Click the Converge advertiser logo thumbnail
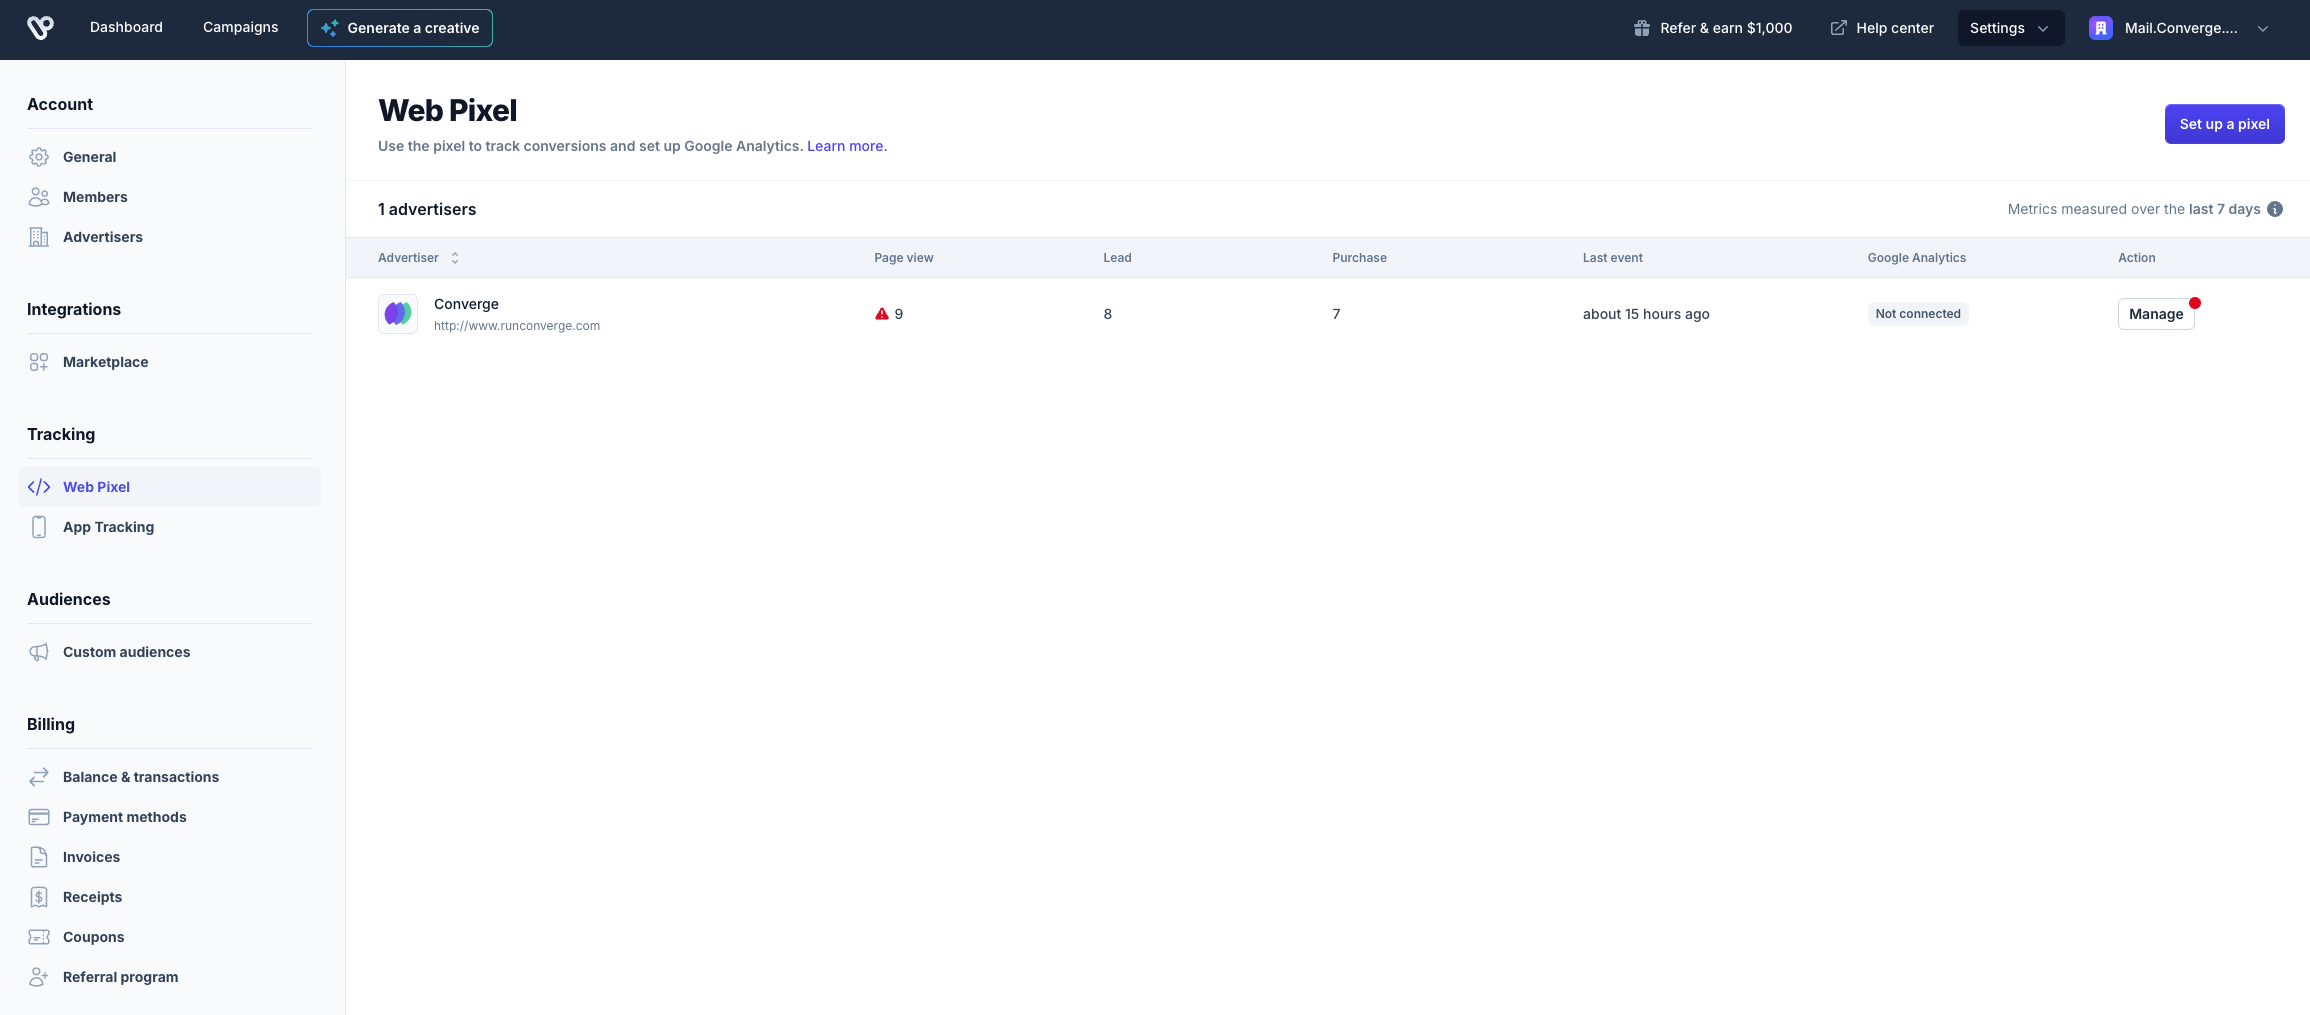 click(x=397, y=313)
